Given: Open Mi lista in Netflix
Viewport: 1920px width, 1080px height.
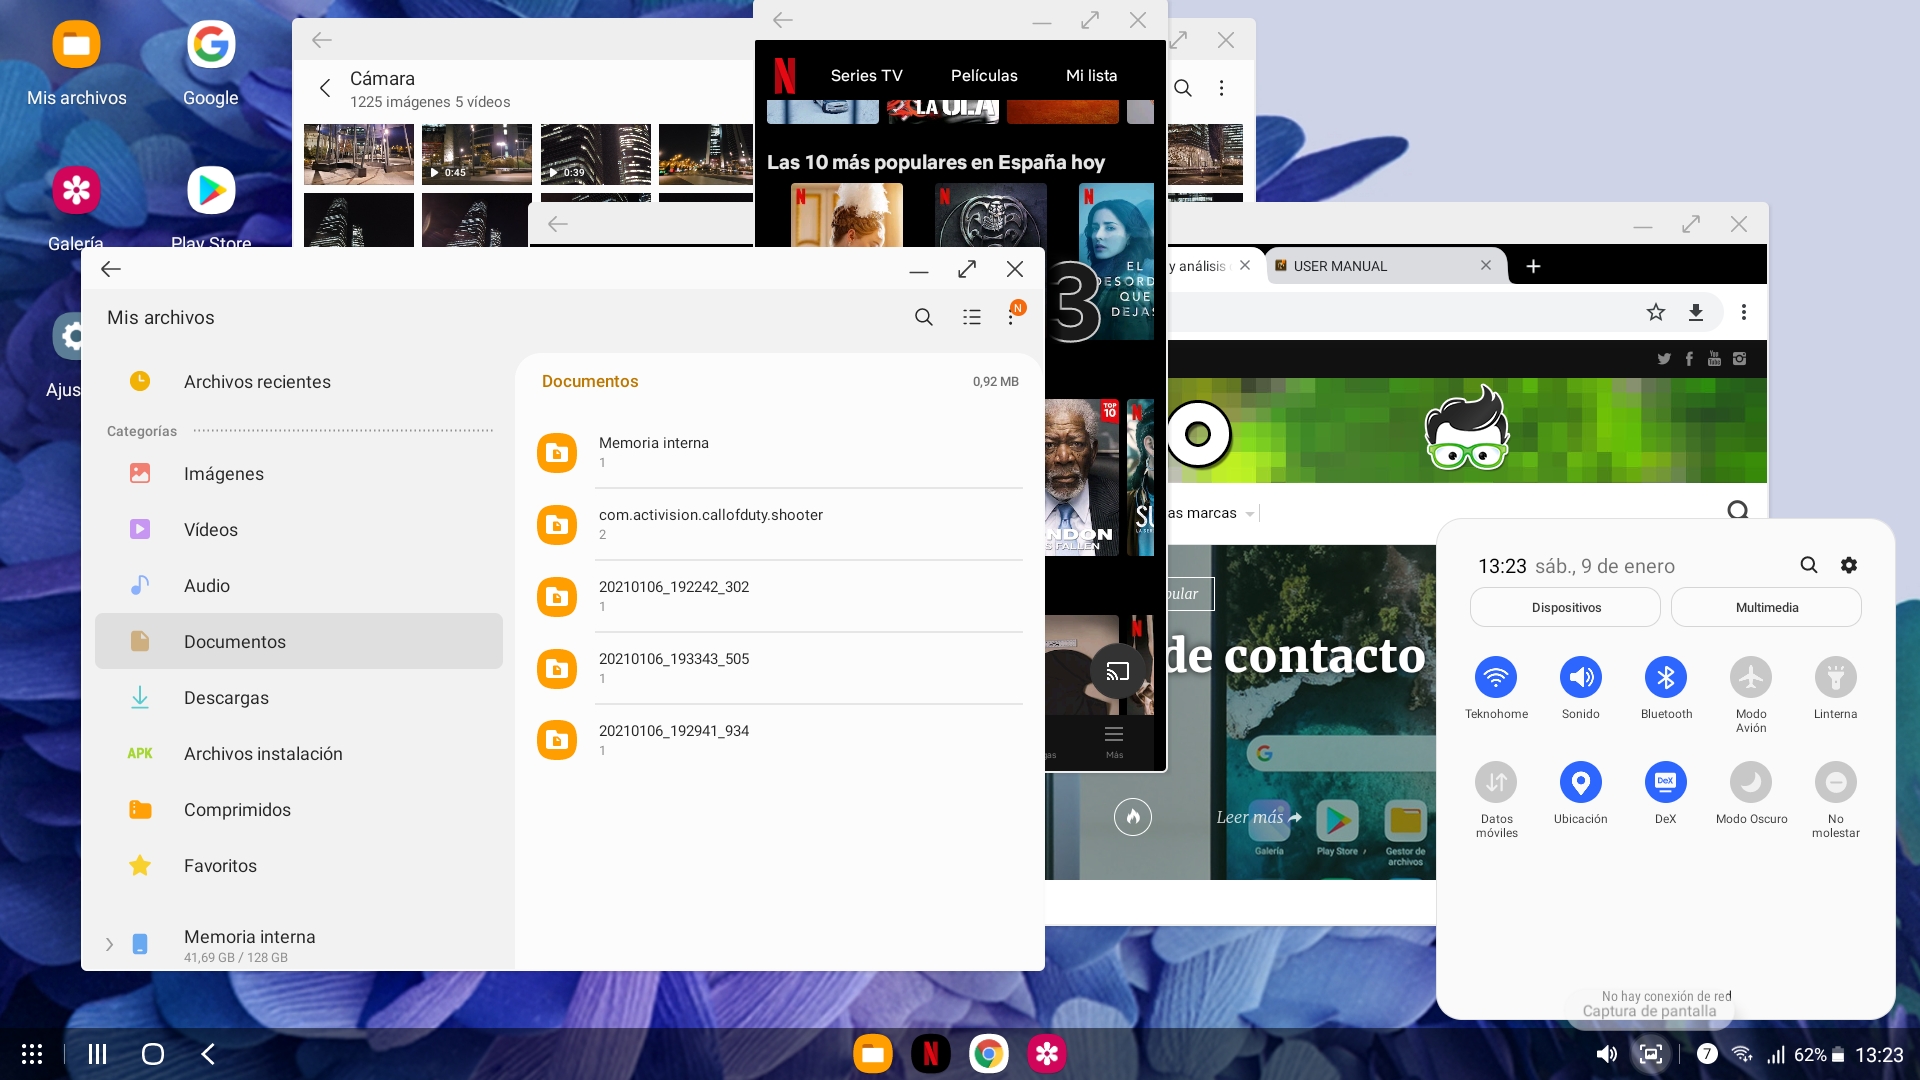Looking at the screenshot, I should pyautogui.click(x=1091, y=76).
